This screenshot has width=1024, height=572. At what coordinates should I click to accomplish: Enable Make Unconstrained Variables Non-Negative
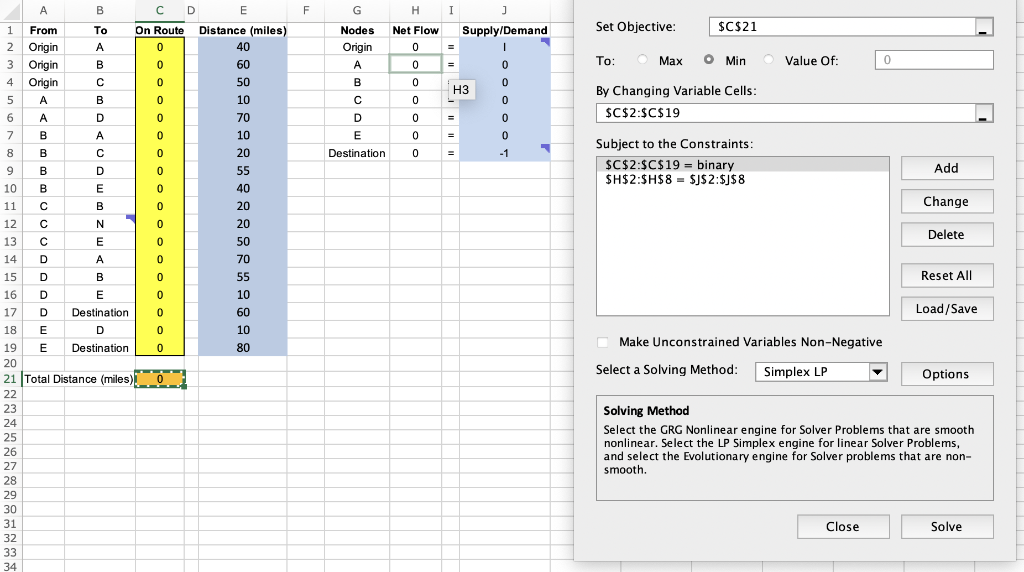pyautogui.click(x=602, y=342)
